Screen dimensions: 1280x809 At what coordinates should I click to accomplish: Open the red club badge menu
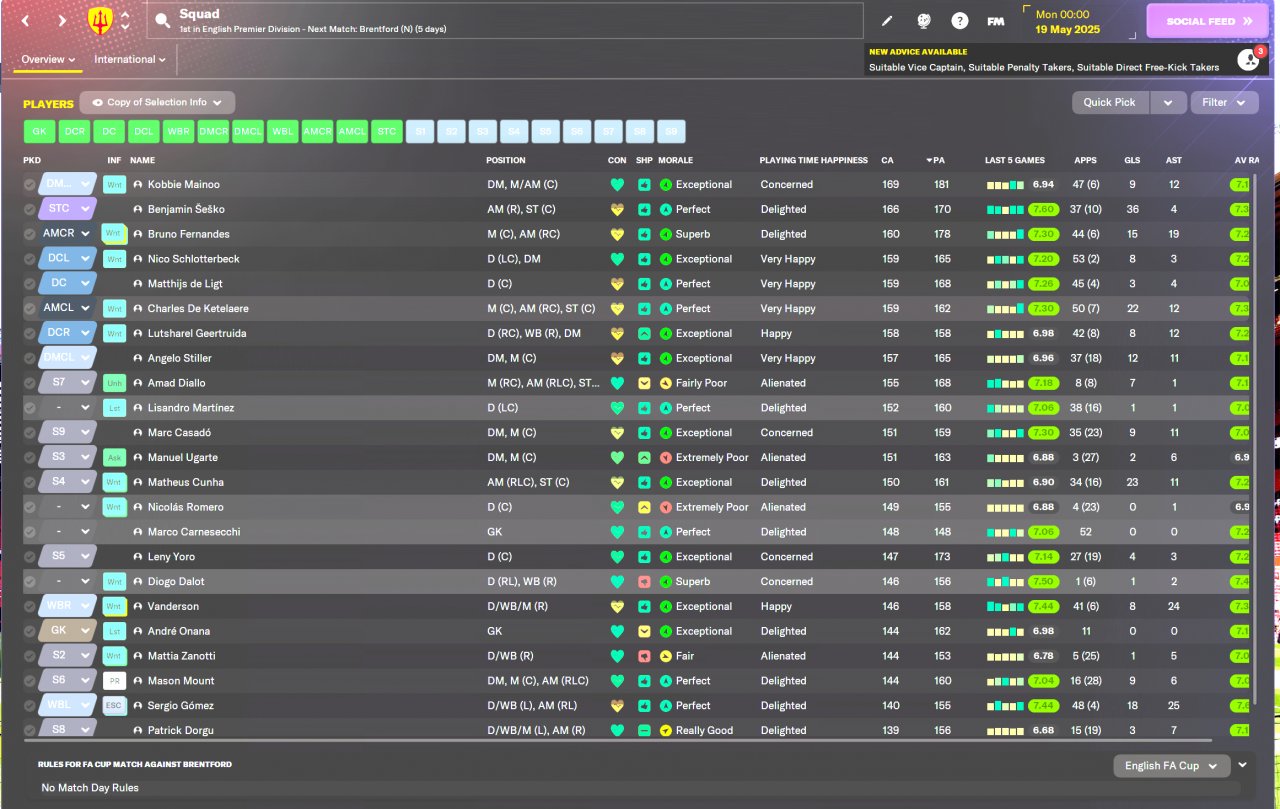(x=101, y=20)
